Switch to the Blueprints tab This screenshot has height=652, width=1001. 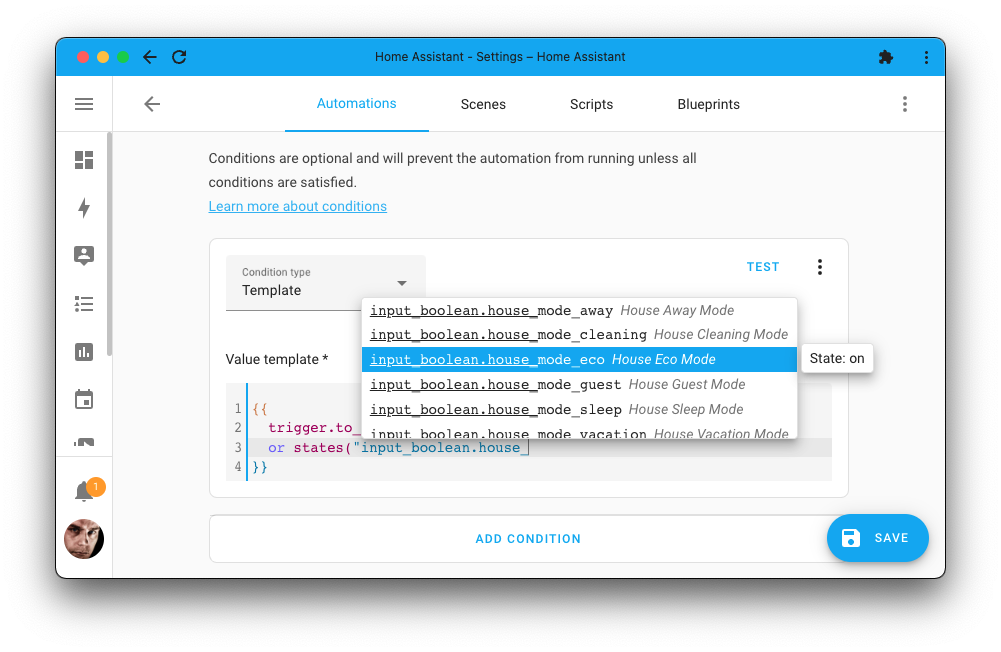click(x=708, y=104)
